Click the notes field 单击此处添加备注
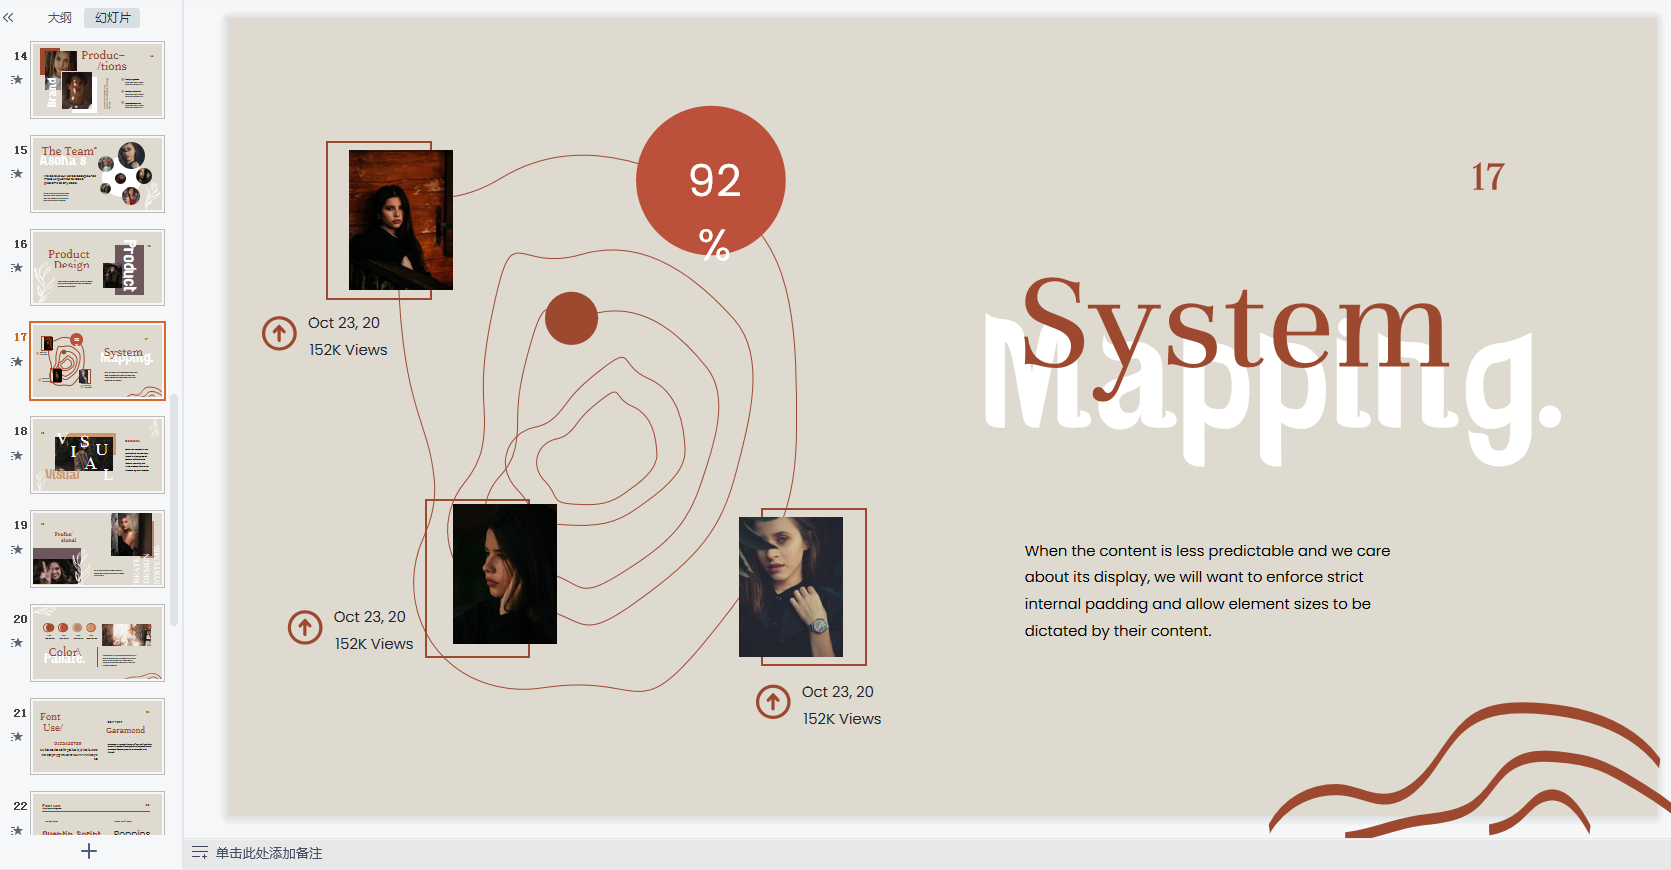 (269, 853)
